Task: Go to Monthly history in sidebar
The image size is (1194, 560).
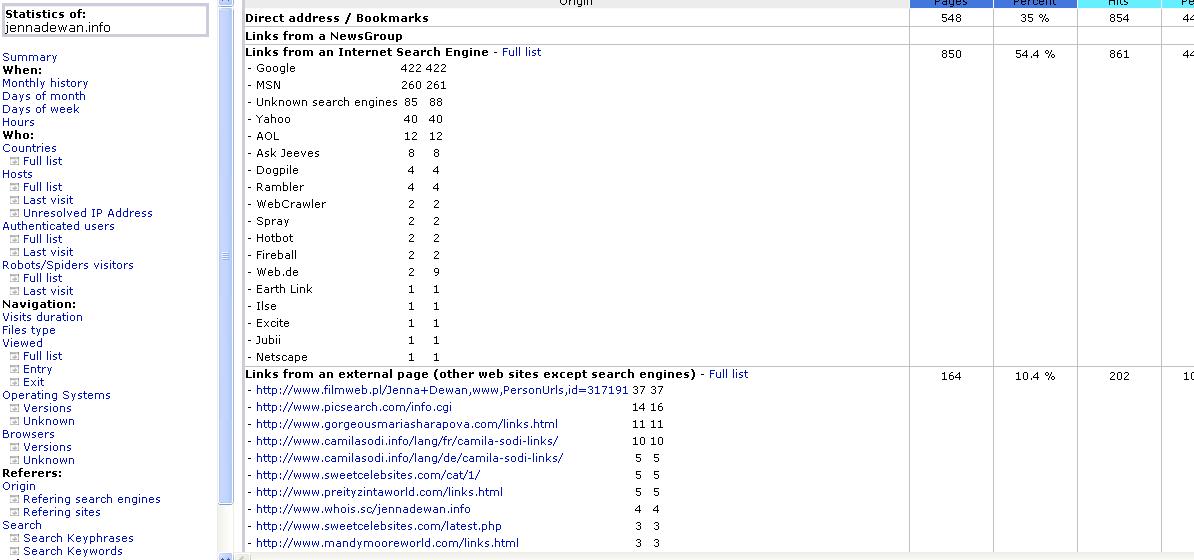Action: (45, 83)
